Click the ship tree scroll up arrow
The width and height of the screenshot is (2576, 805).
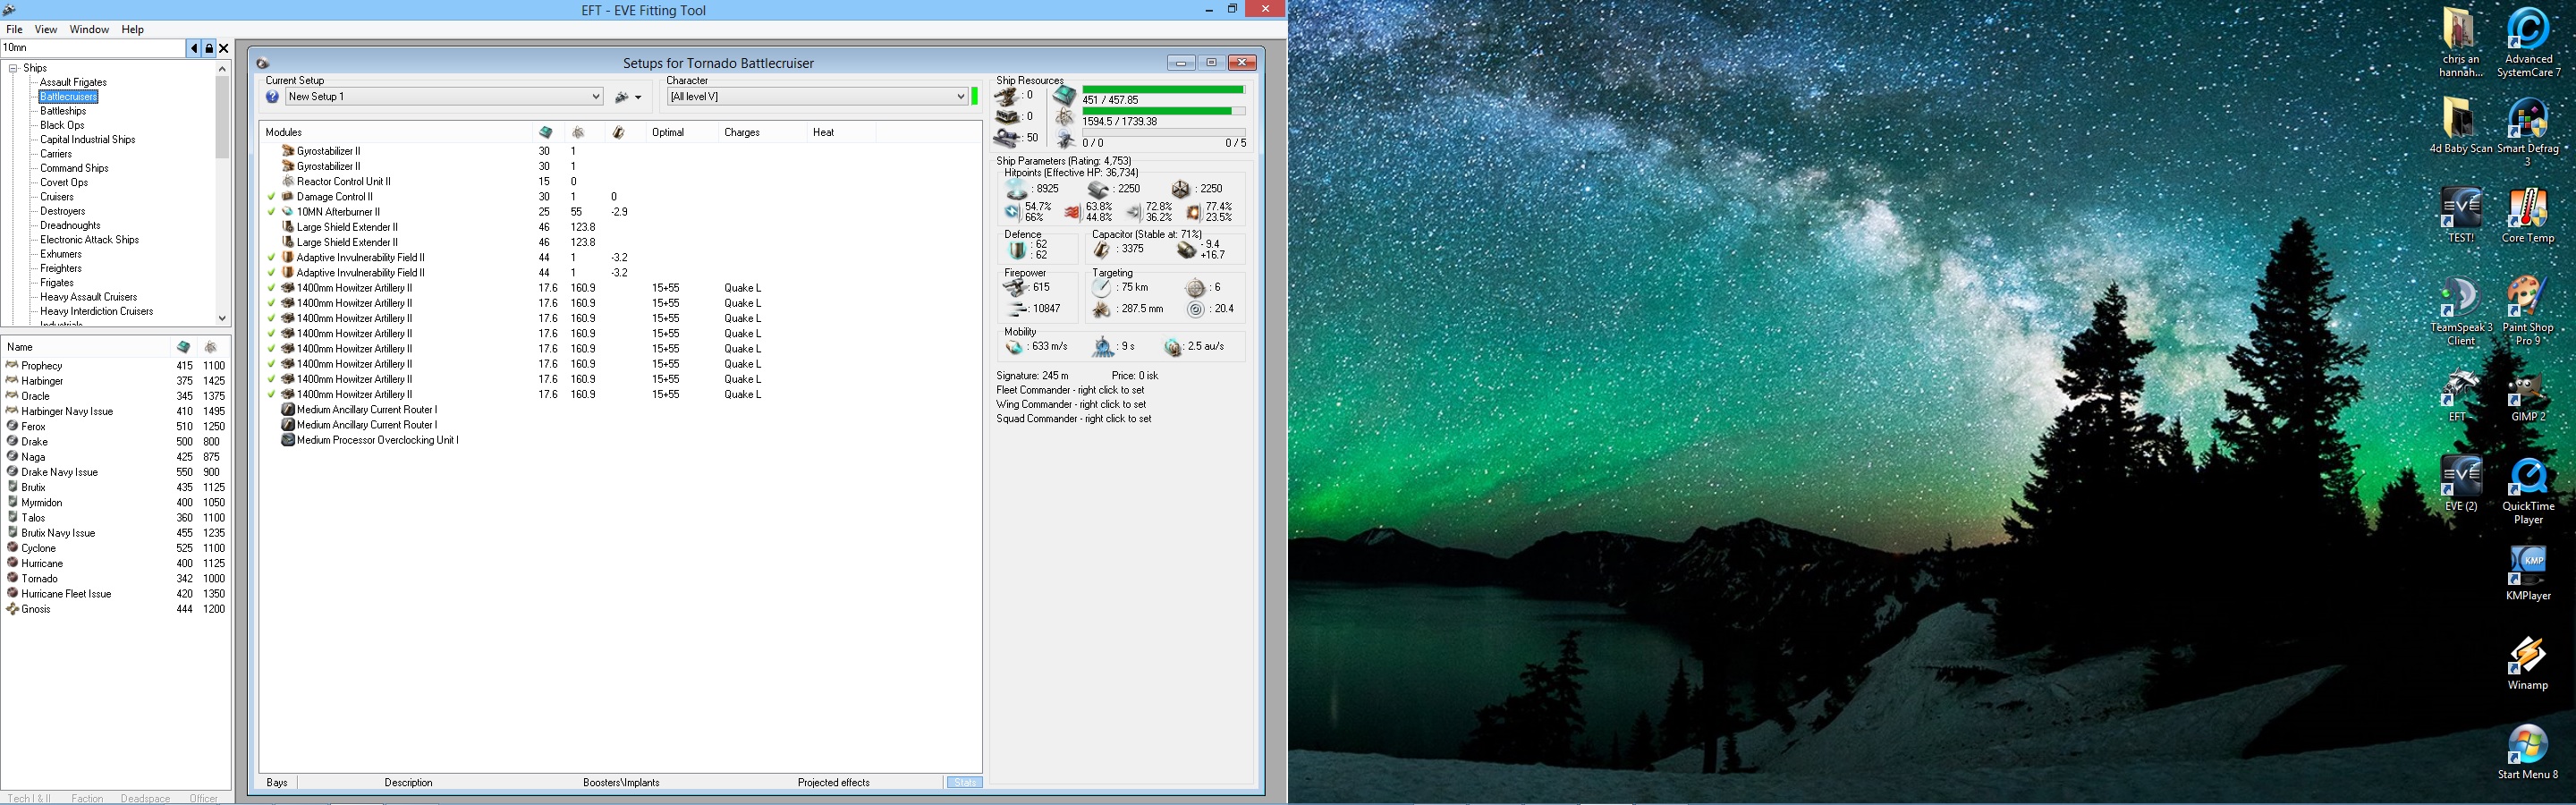[222, 69]
